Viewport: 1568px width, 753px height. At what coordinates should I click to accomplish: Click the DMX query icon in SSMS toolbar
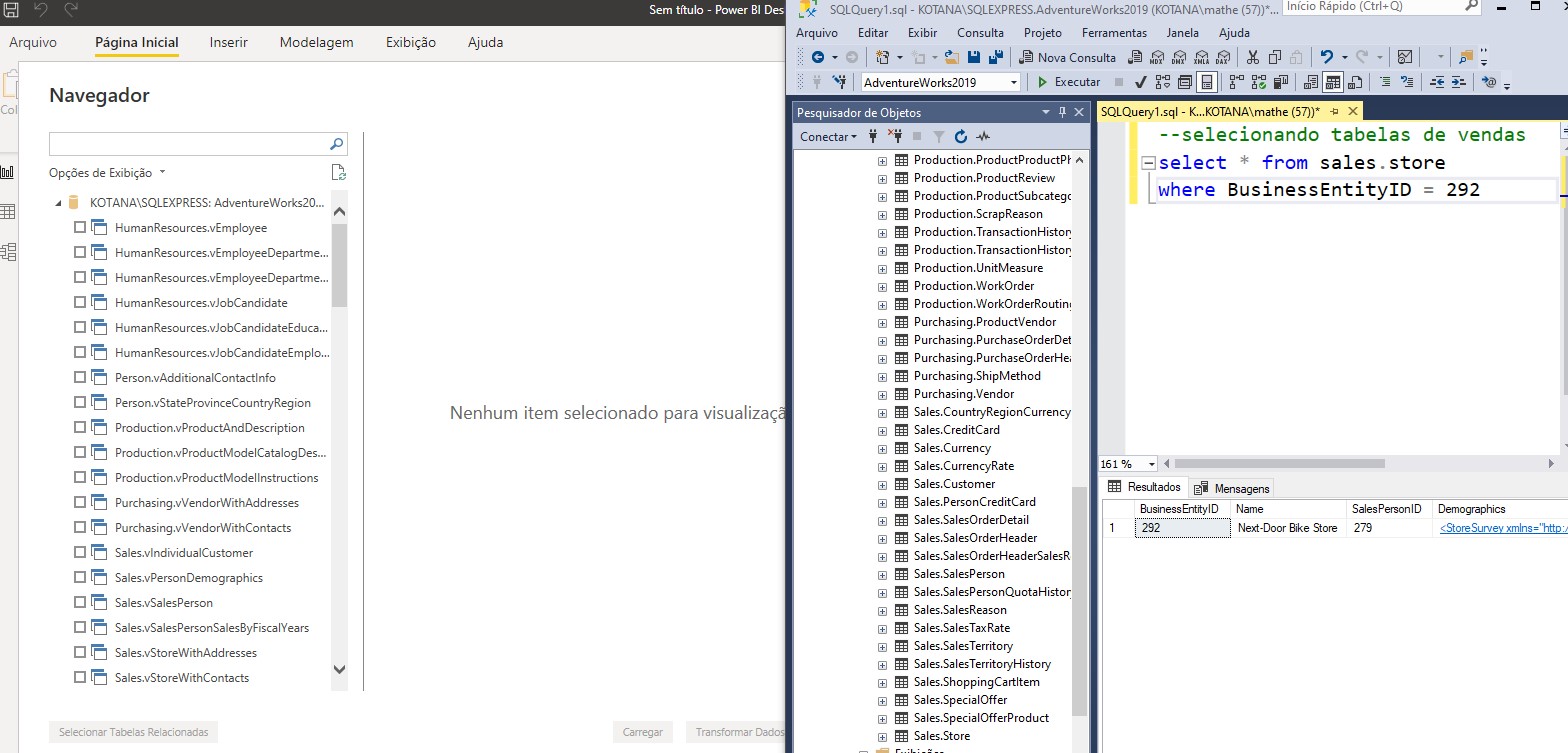click(1178, 58)
